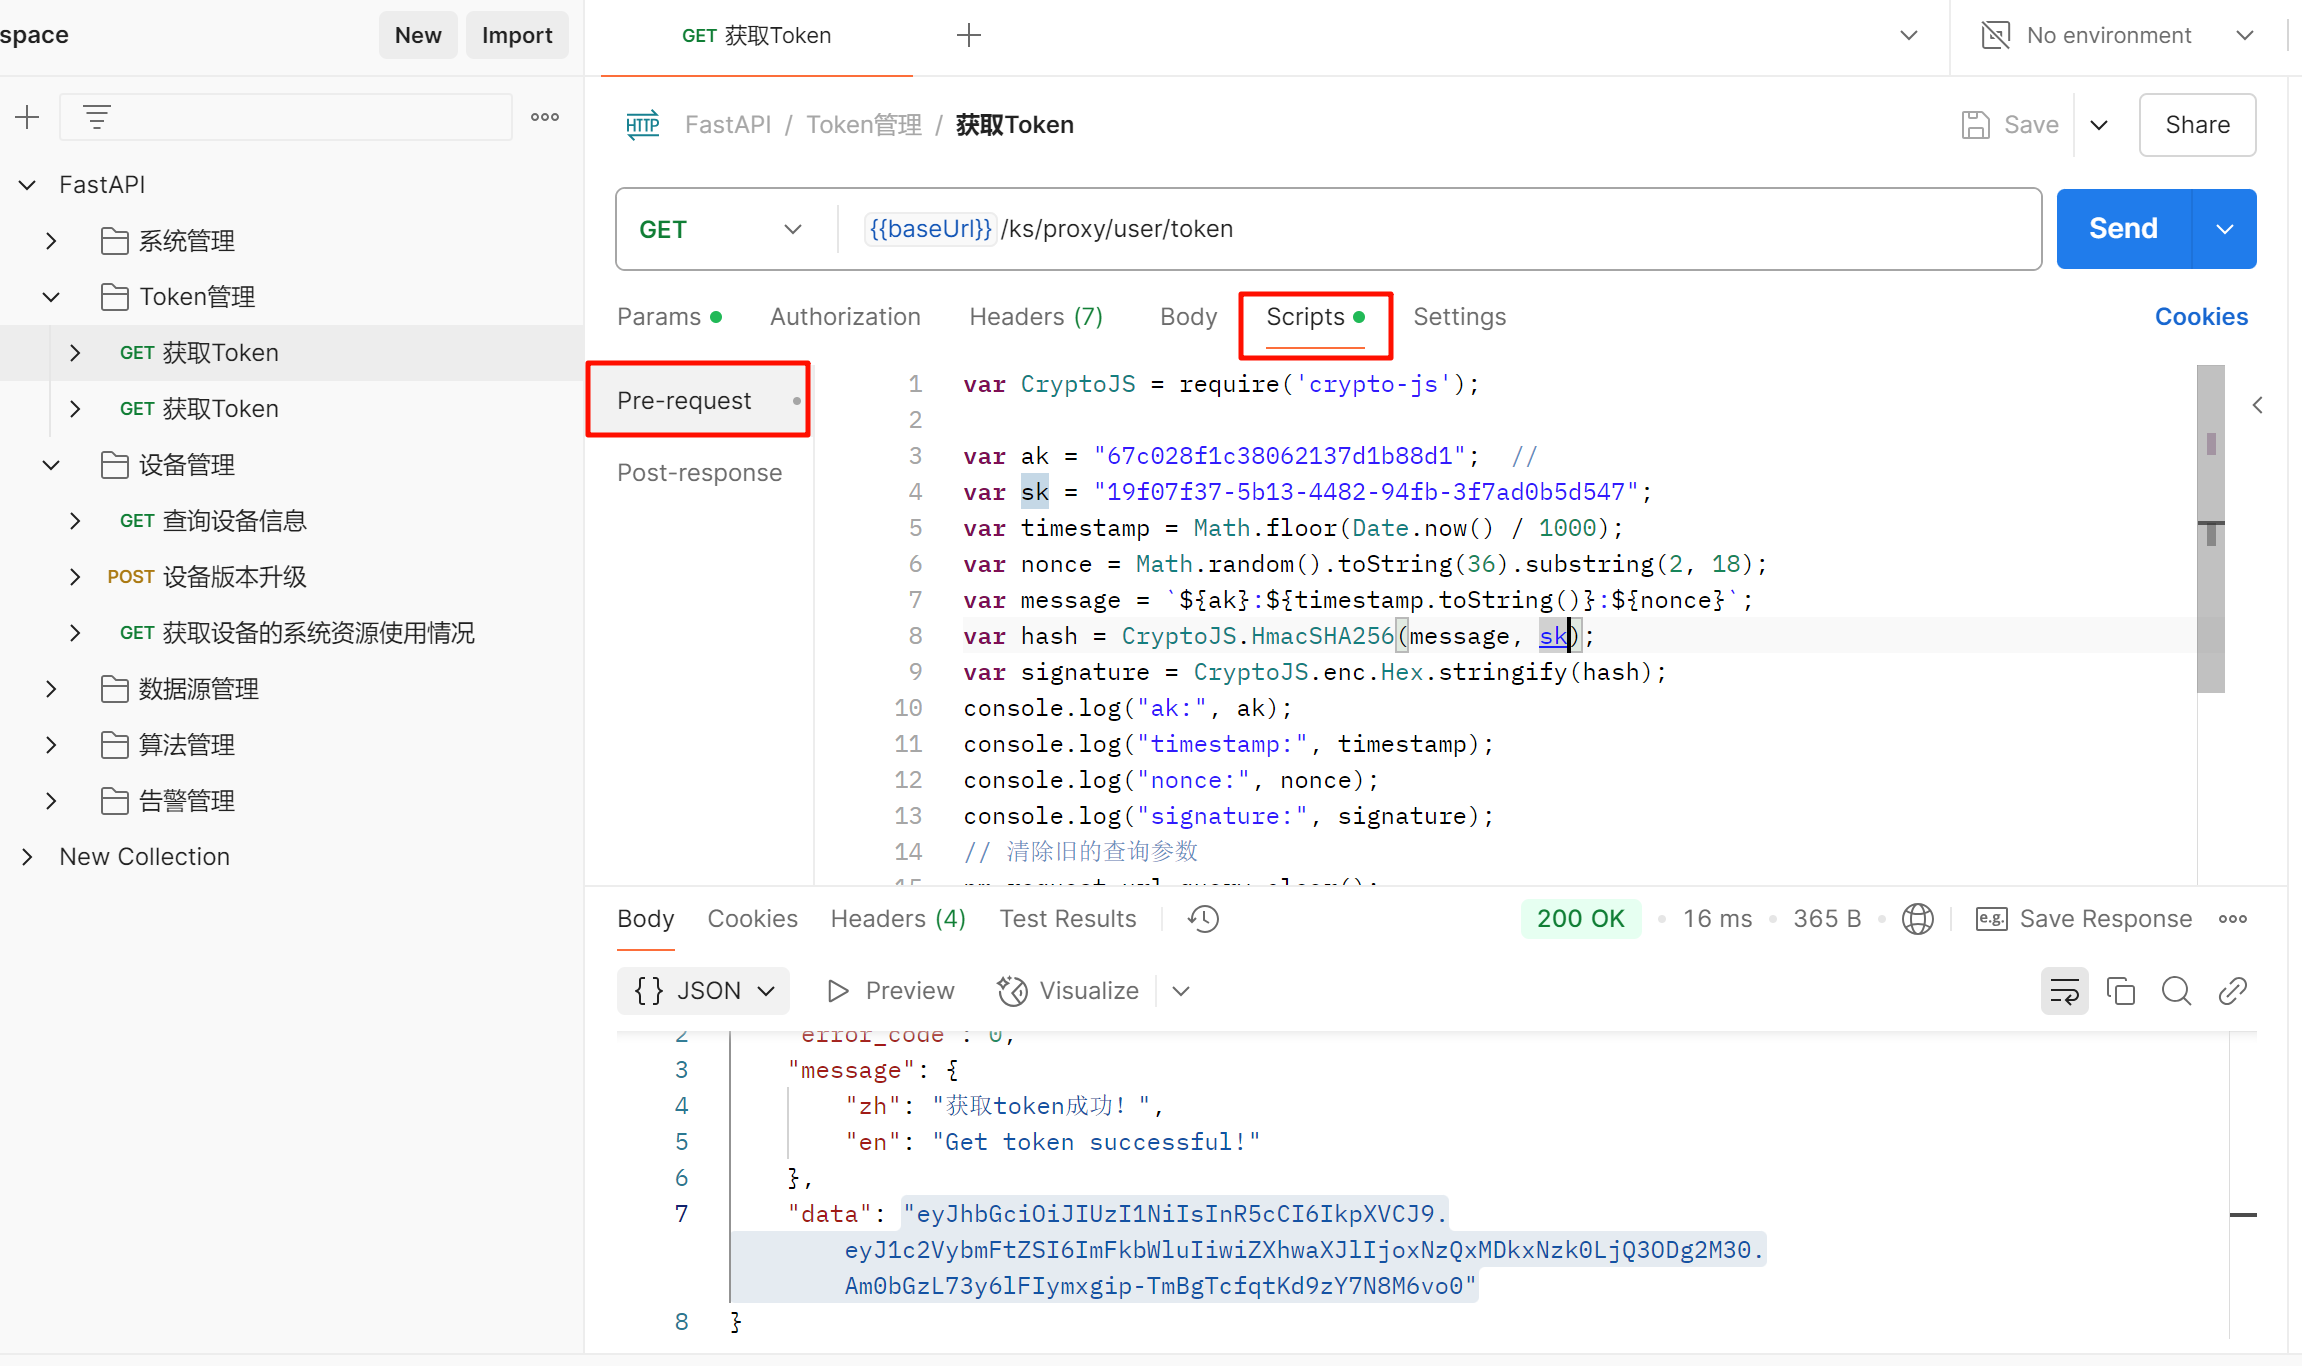This screenshot has height=1366, width=2302.
Task: Change the GET method dropdown
Action: pos(720,229)
